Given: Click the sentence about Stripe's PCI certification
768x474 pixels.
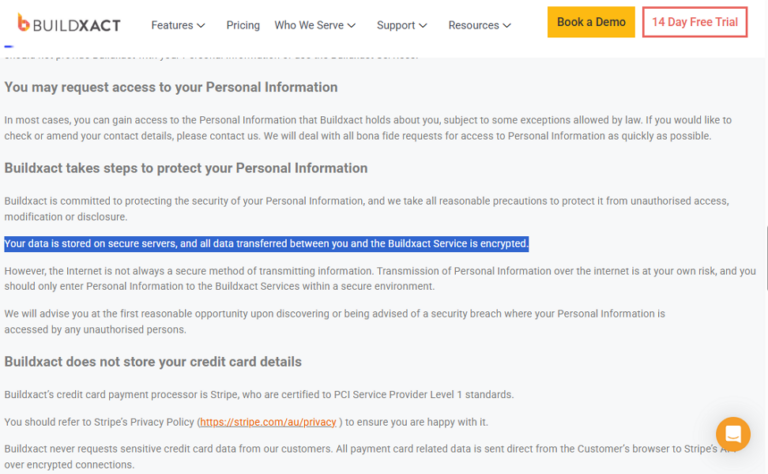Looking at the screenshot, I should (x=259, y=394).
